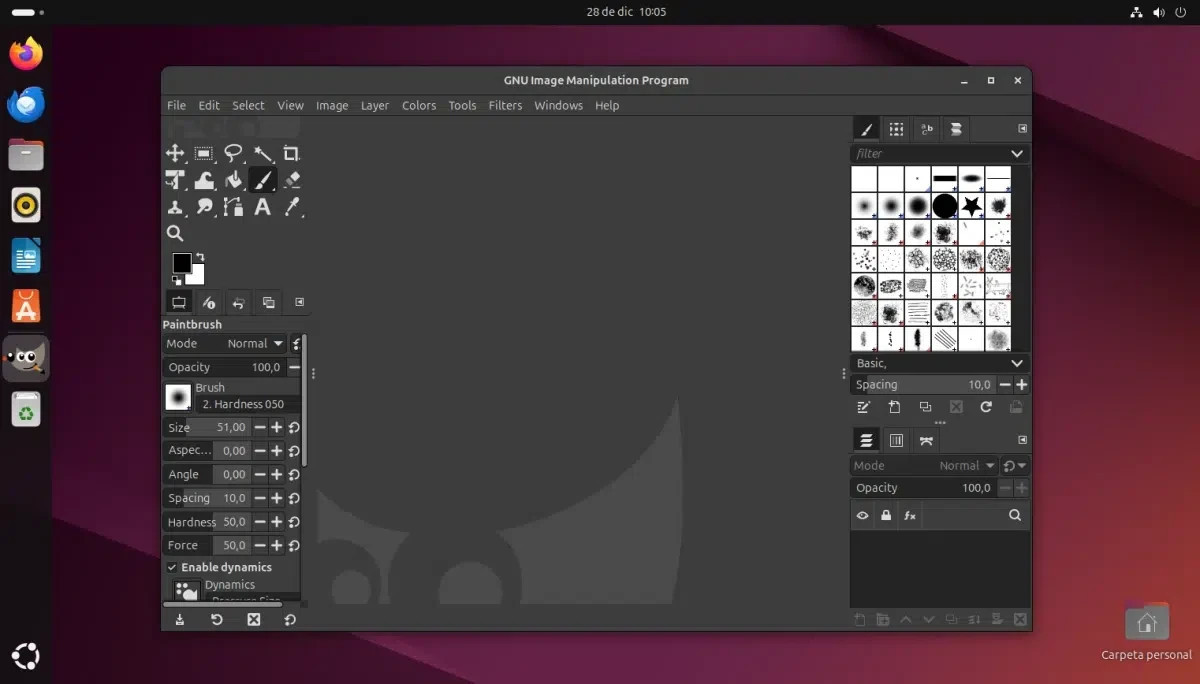Image resolution: width=1200 pixels, height=684 pixels.
Task: Increase brush Size with plus button
Action: tap(277, 427)
